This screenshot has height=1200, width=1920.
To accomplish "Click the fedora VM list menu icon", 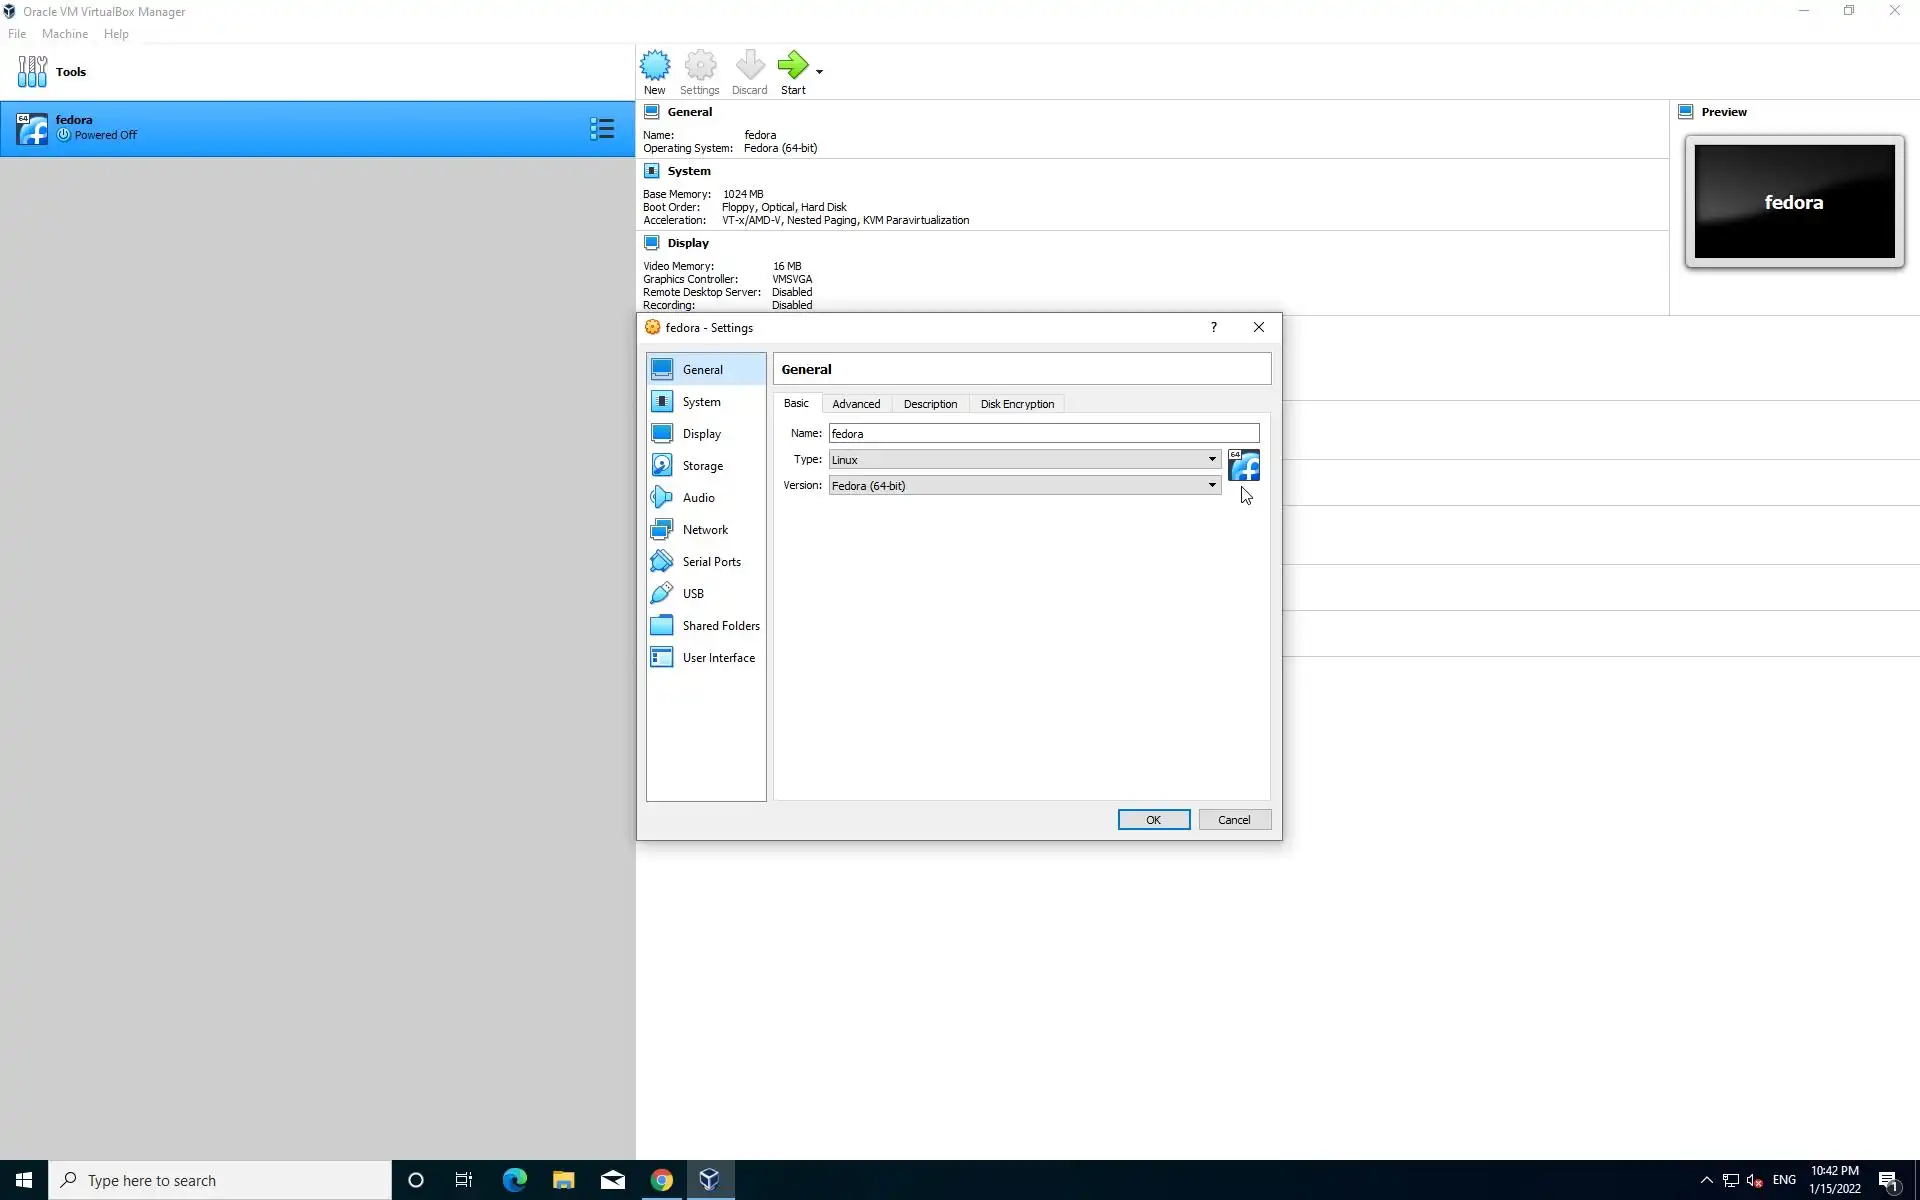I will pyautogui.click(x=602, y=129).
